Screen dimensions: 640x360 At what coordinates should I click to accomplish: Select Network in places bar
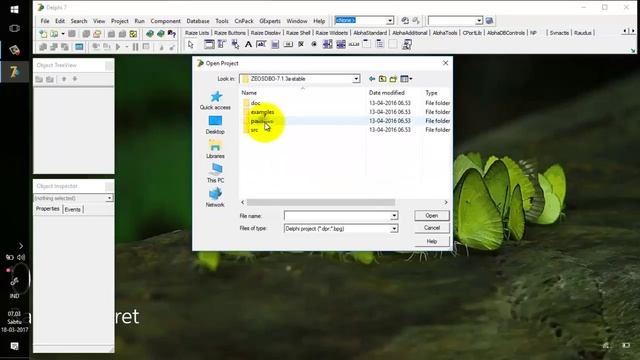215,198
